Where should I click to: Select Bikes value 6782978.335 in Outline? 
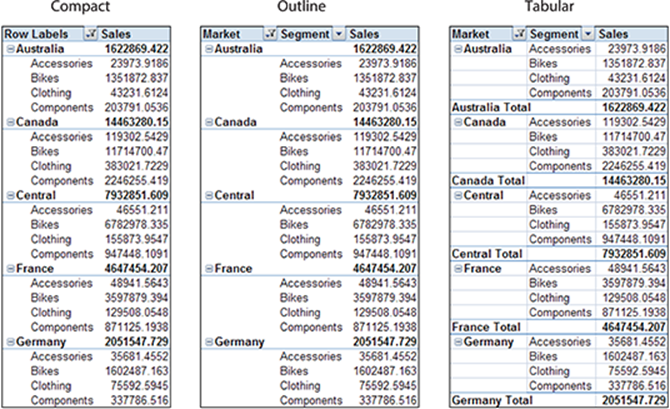tap(385, 225)
